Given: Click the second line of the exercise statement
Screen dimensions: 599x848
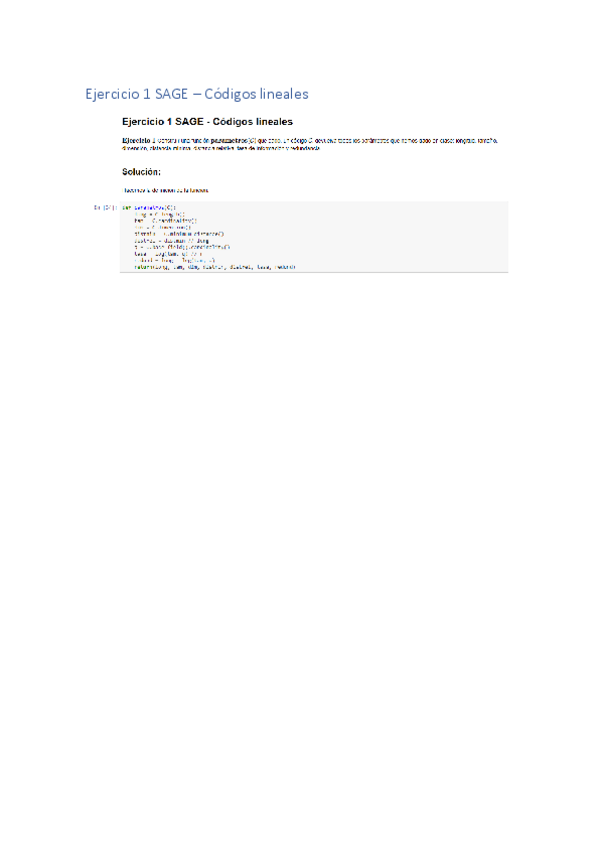Looking at the screenshot, I should point(221,148).
